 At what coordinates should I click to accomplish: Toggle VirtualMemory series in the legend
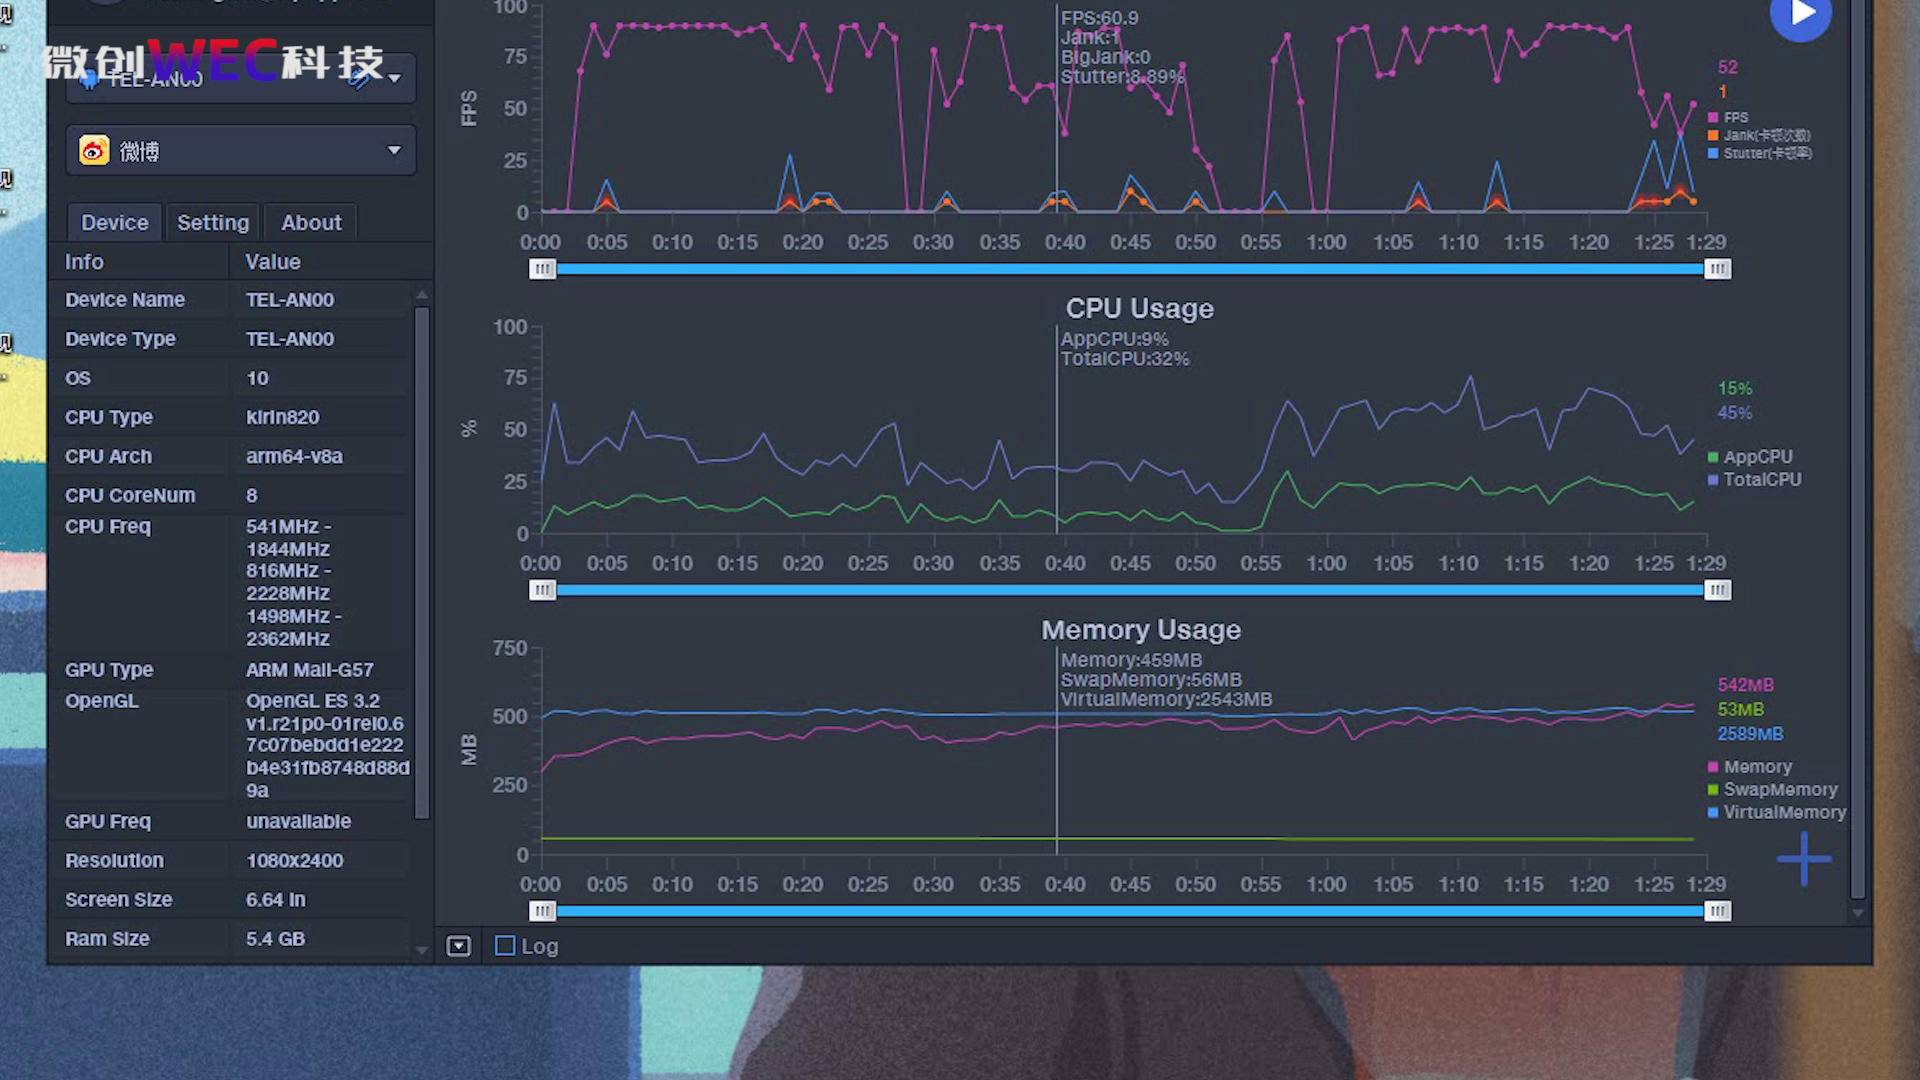[x=1777, y=813]
